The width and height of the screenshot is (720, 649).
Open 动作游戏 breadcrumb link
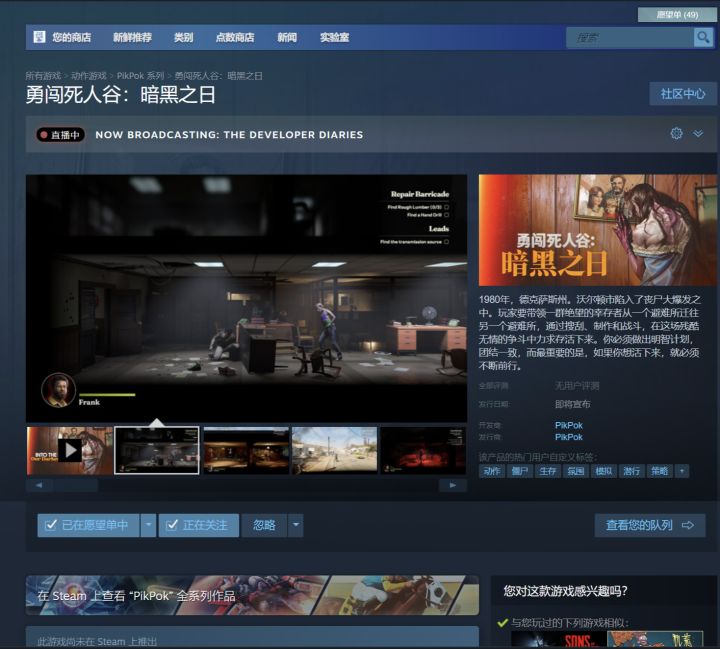89,76
